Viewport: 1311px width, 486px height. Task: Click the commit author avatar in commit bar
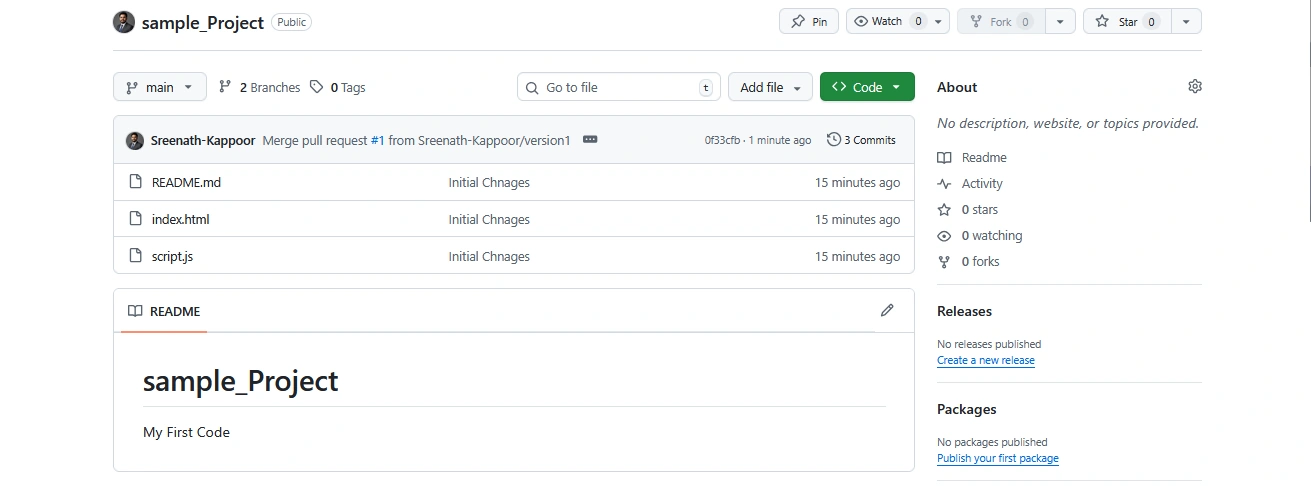pyautogui.click(x=135, y=140)
